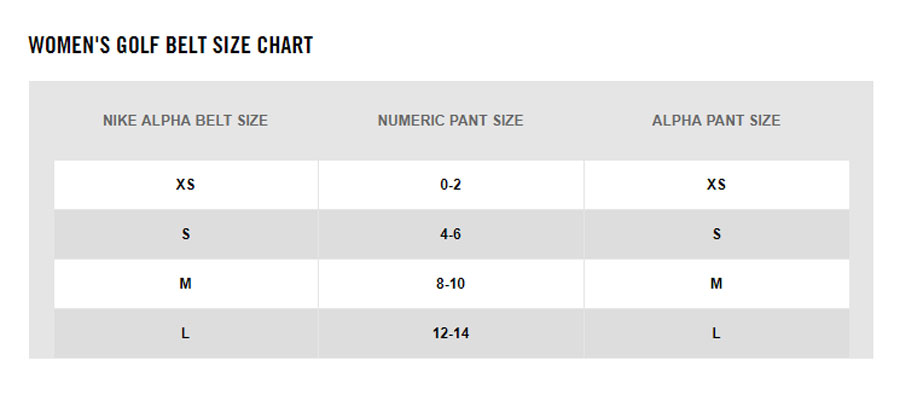Click the XS cell under Alpha Pant Size
The image size is (900, 401).
pyautogui.click(x=716, y=185)
